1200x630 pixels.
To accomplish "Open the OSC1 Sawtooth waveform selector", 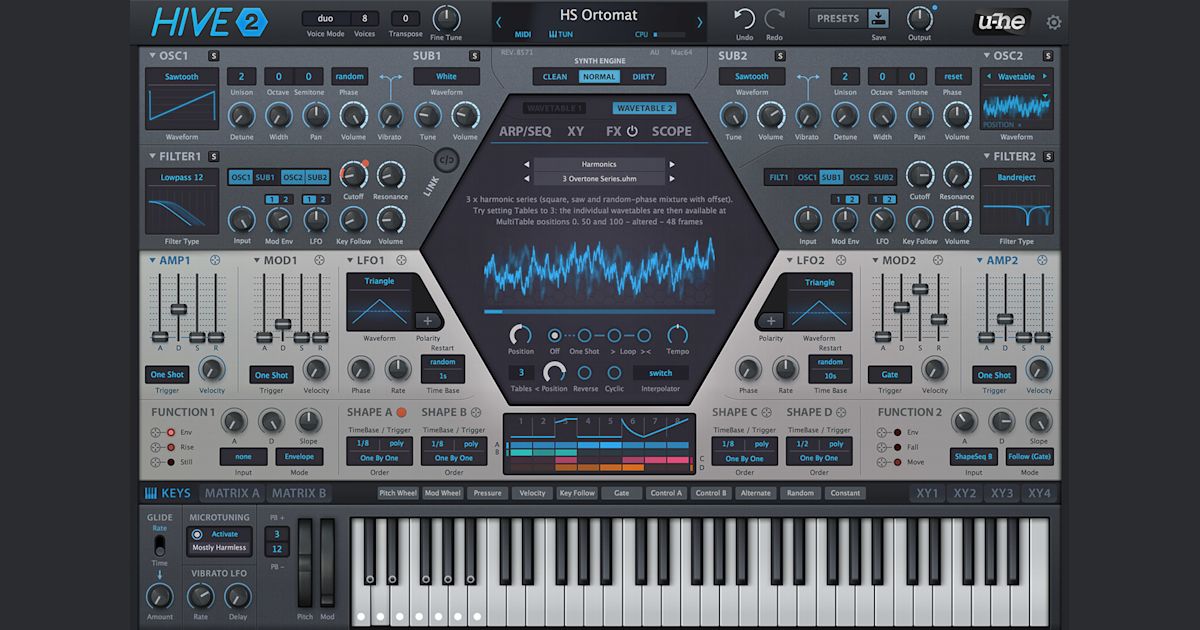I will tap(181, 76).
